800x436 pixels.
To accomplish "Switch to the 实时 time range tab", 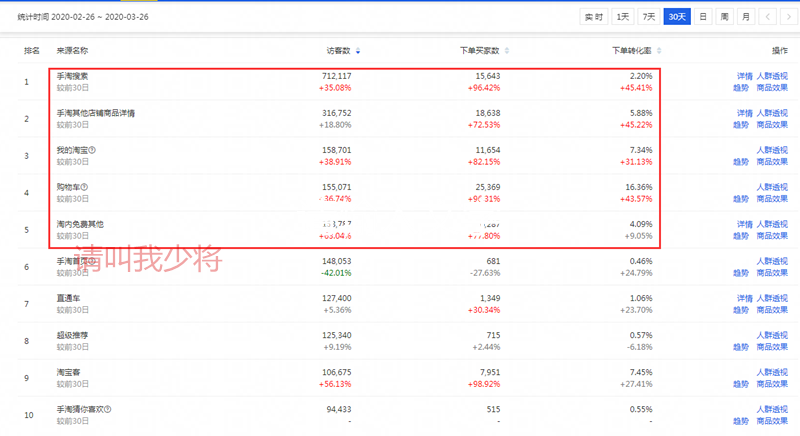I will pos(594,17).
